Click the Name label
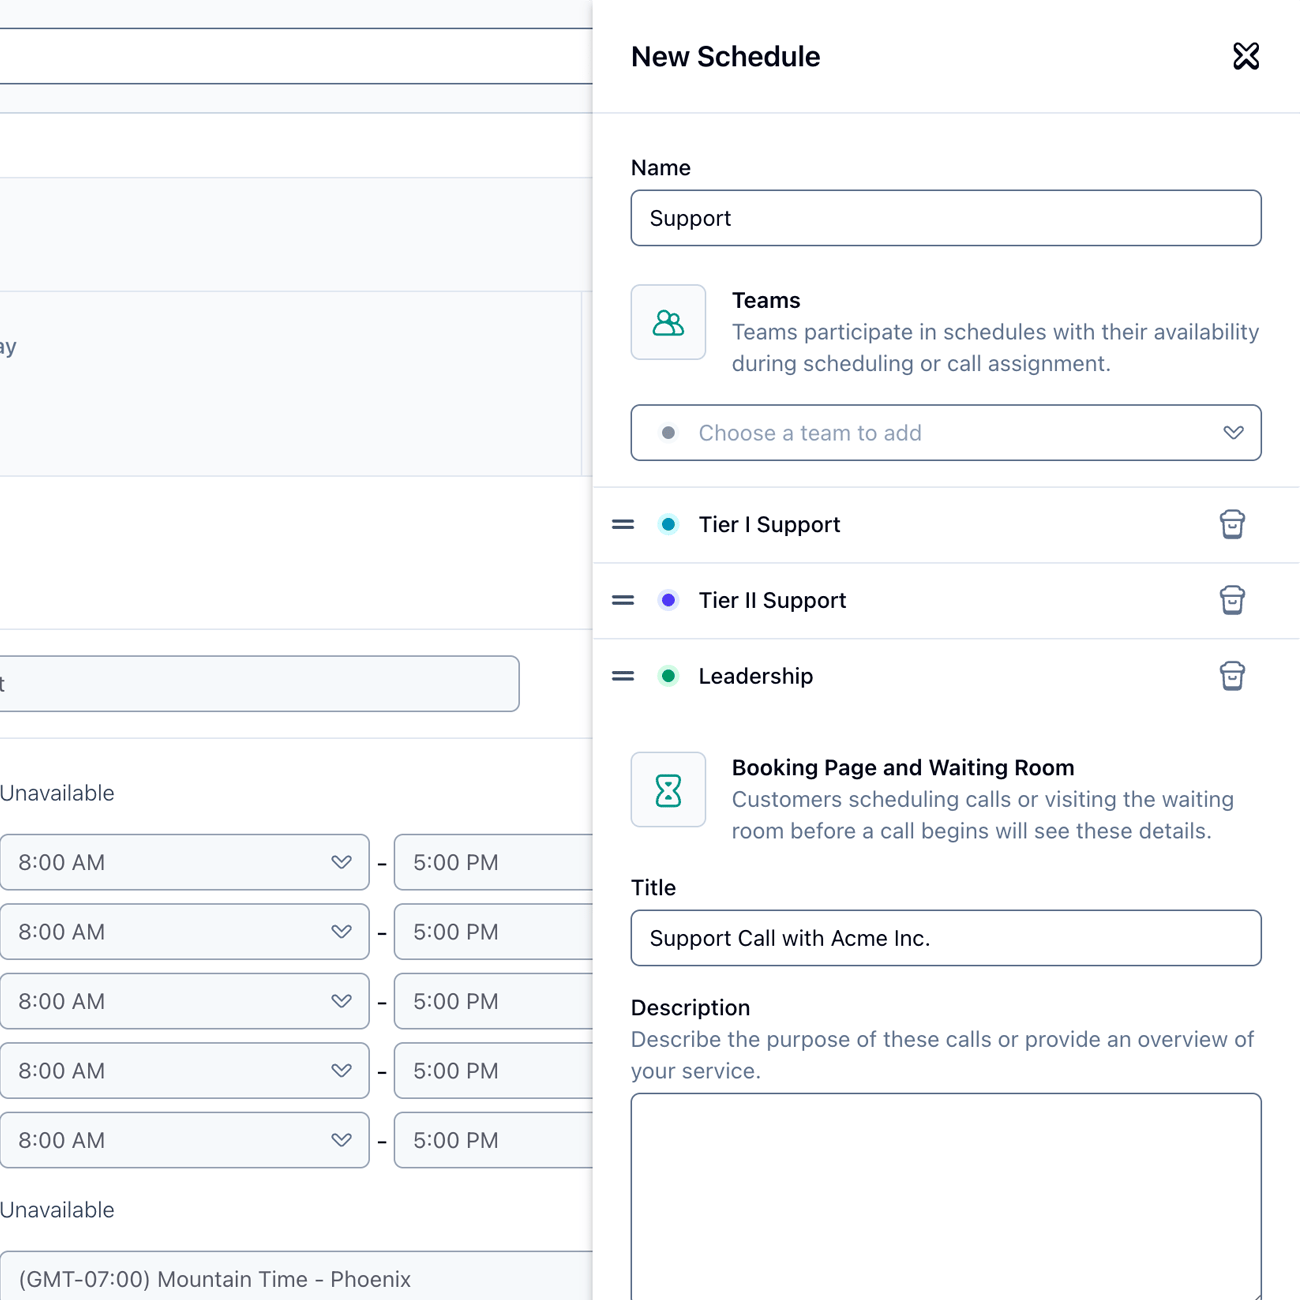 pos(660,167)
